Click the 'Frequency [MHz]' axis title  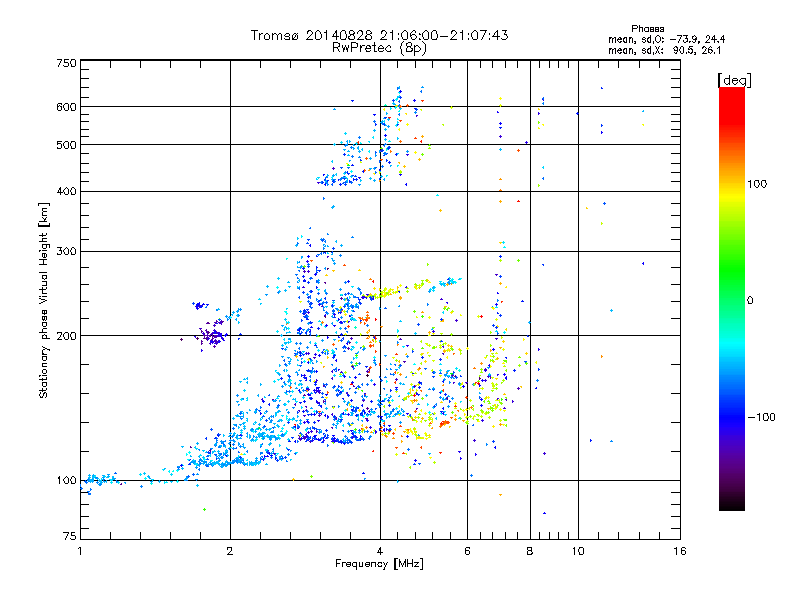379,564
